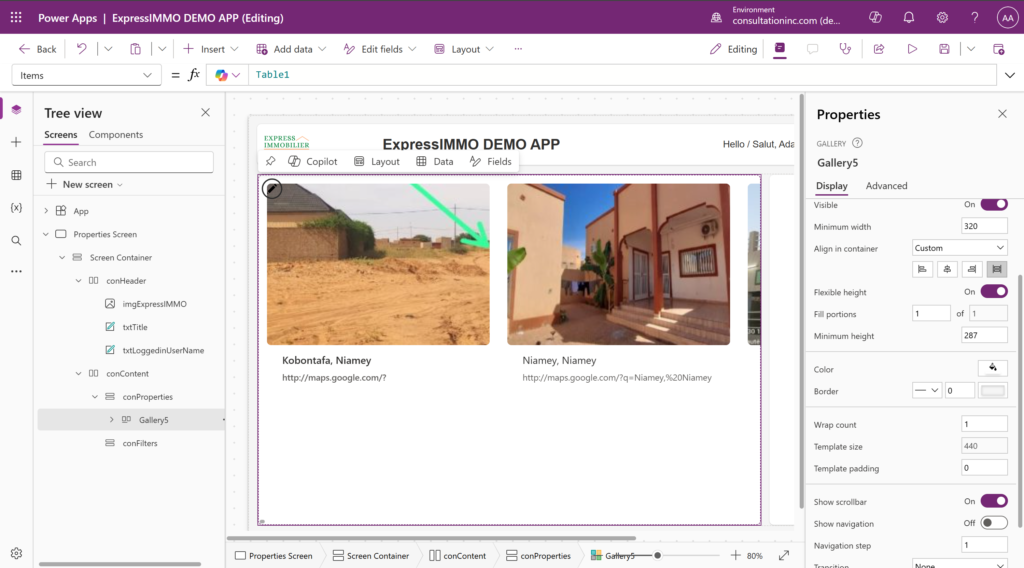Open the notifications bell
This screenshot has width=1024, height=568.
click(908, 18)
